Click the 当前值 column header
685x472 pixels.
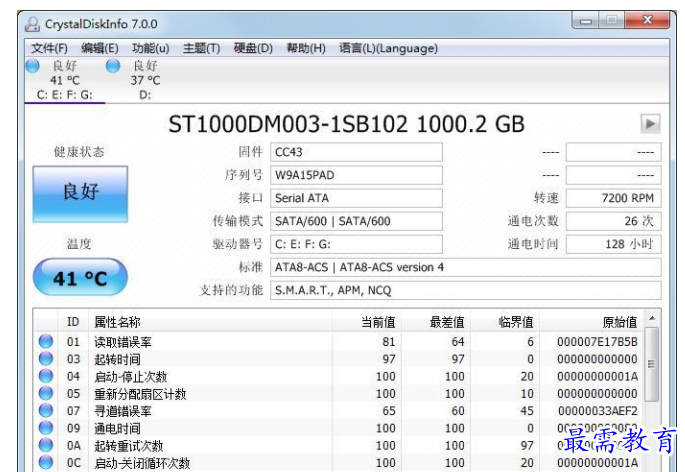[x=367, y=322]
